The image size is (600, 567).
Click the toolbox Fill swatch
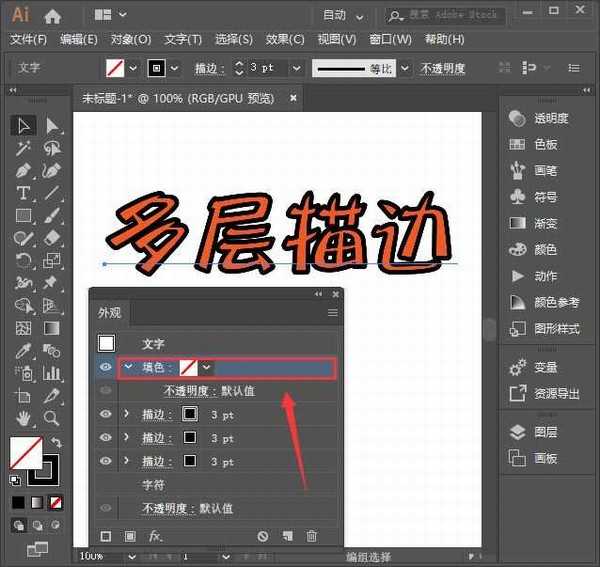[x=26, y=453]
